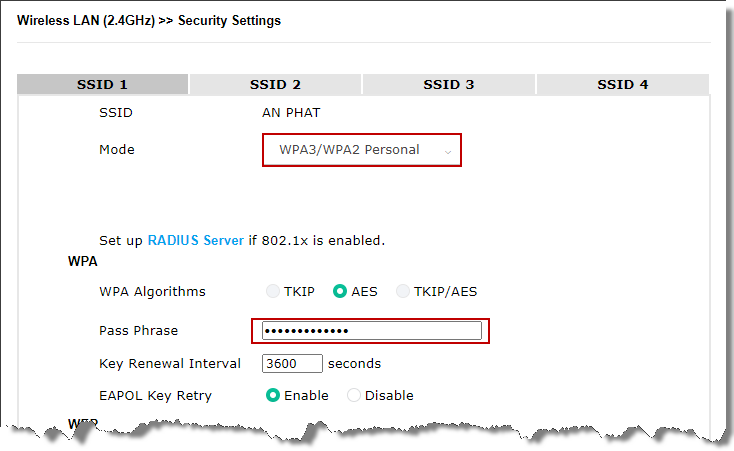
Task: Click the Disable label for EAPOL
Action: pyautogui.click(x=389, y=395)
